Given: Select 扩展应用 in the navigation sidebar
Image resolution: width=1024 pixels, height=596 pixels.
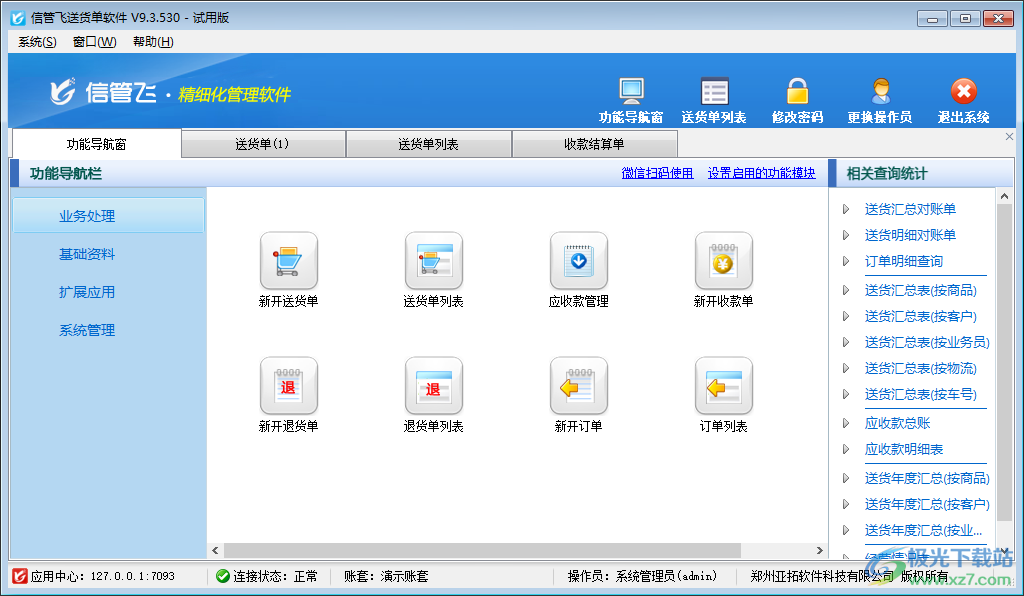Looking at the screenshot, I should [87, 292].
